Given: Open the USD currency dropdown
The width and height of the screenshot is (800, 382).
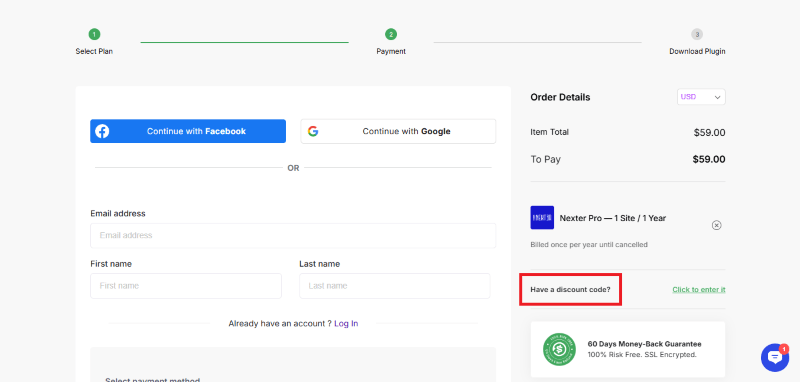Looking at the screenshot, I should click(701, 97).
